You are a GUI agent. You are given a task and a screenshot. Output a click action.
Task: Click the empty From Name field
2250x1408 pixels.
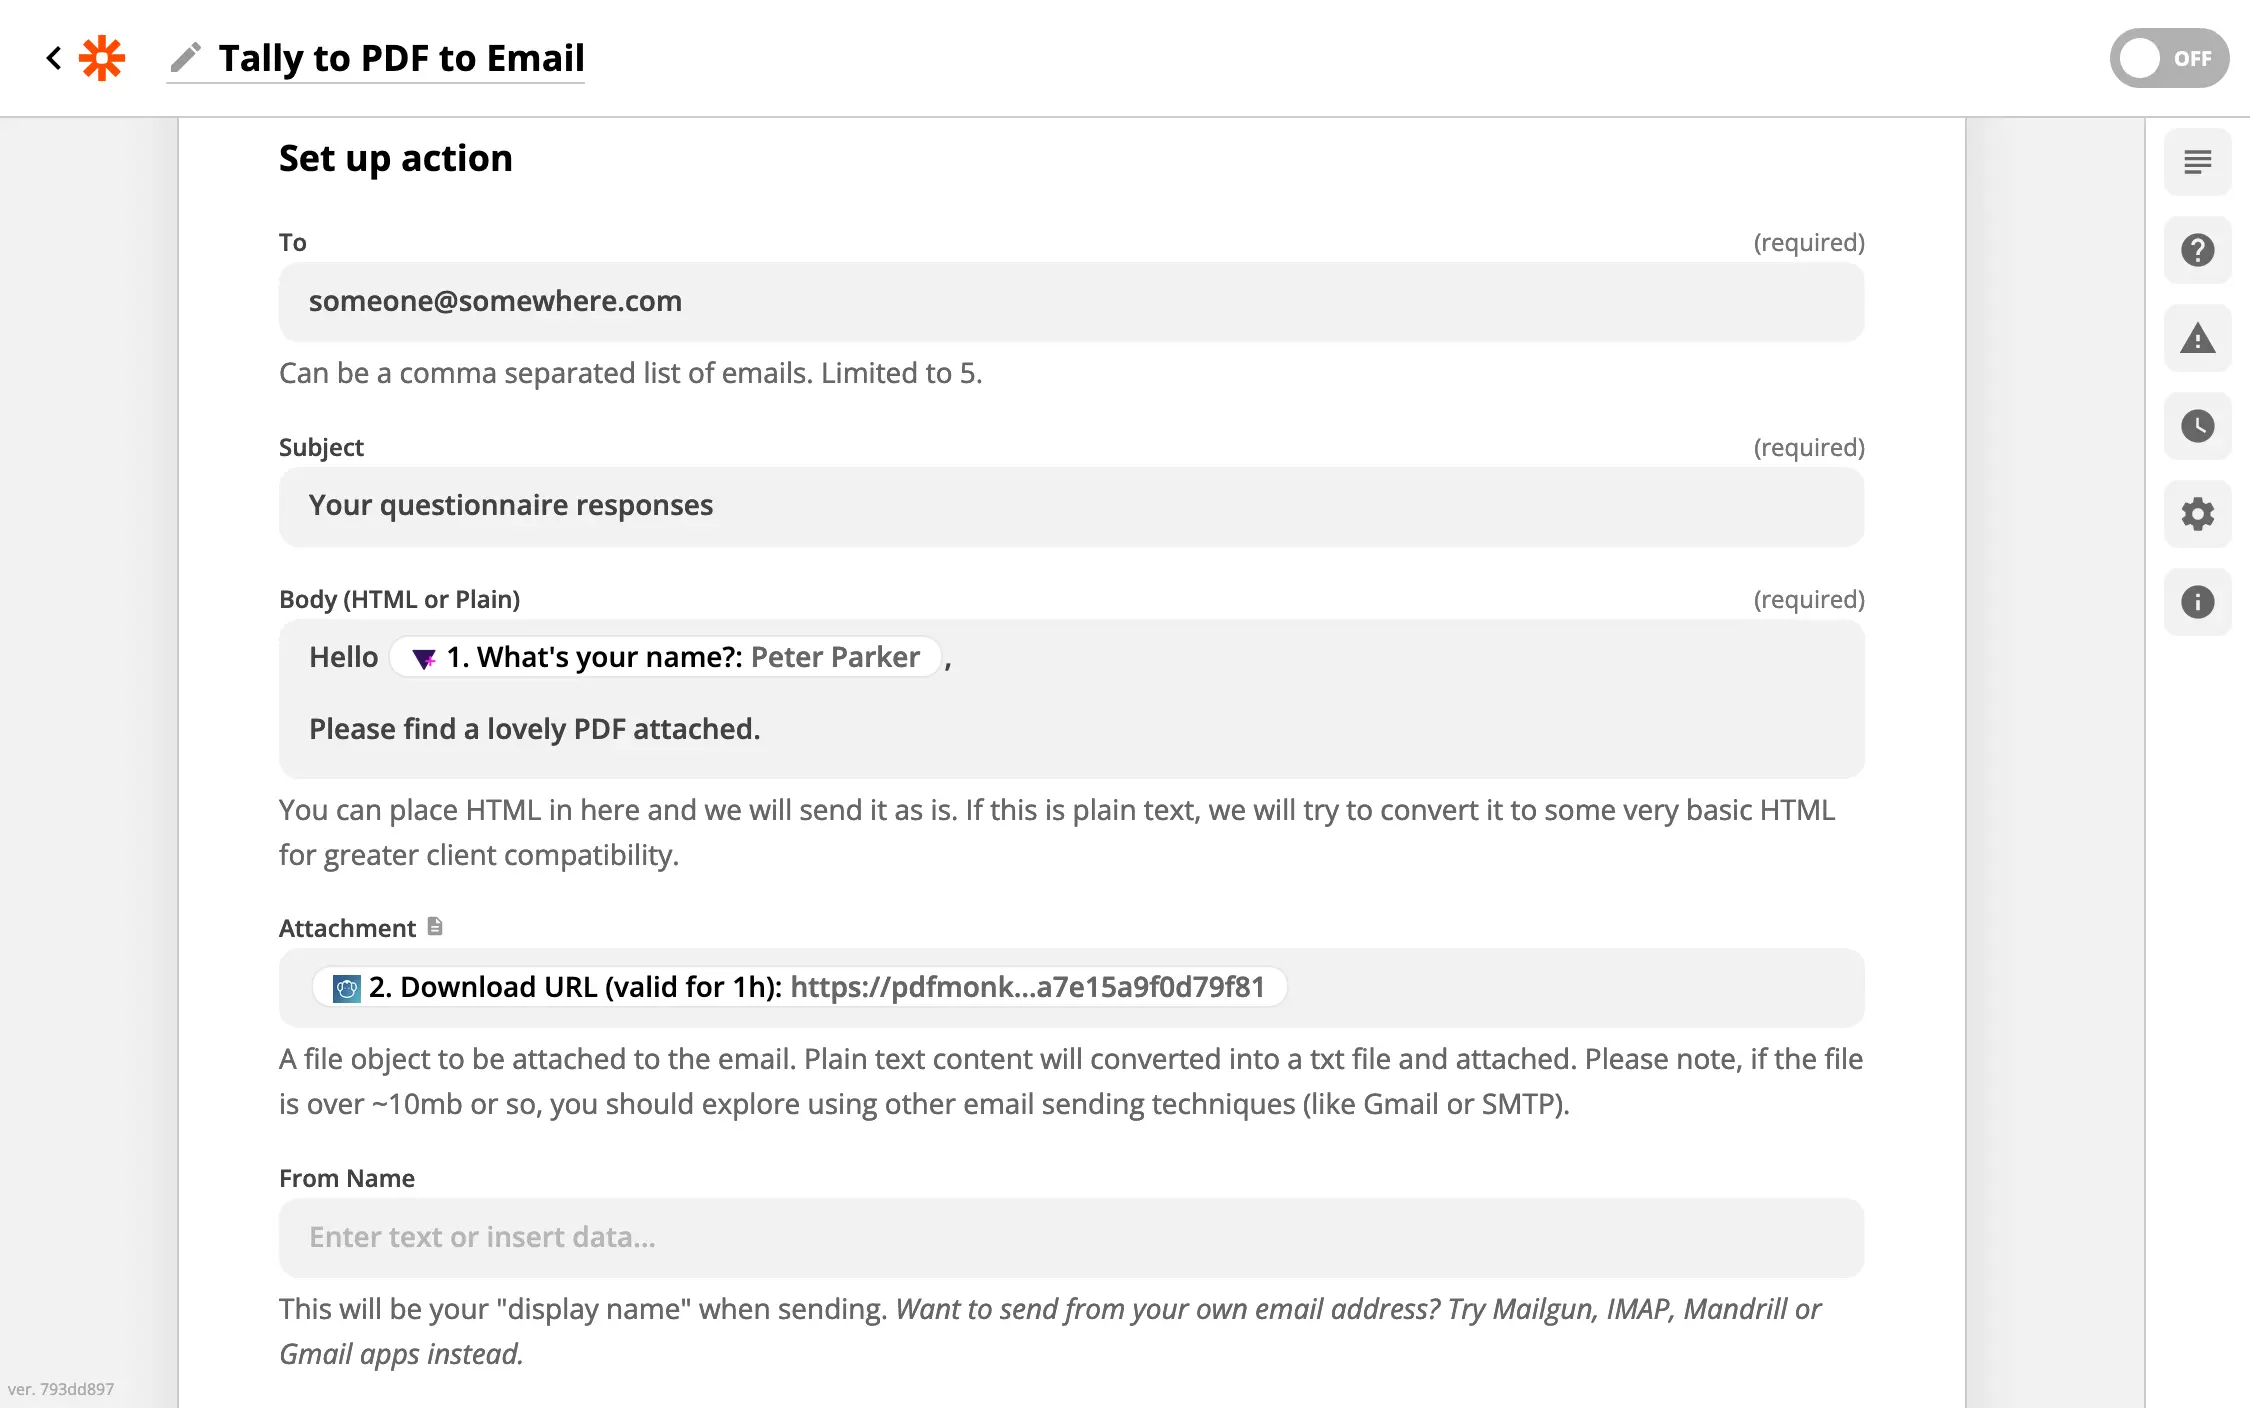pyautogui.click(x=1070, y=1238)
